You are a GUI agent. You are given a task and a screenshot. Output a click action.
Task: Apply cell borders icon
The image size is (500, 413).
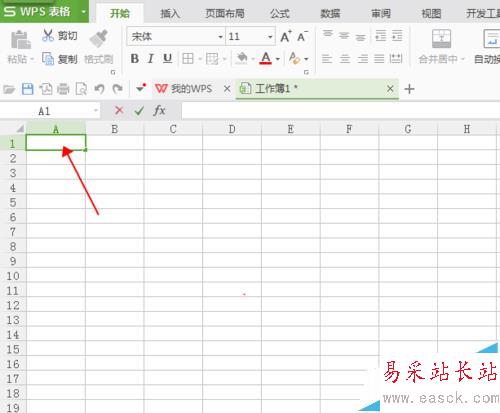coord(188,59)
